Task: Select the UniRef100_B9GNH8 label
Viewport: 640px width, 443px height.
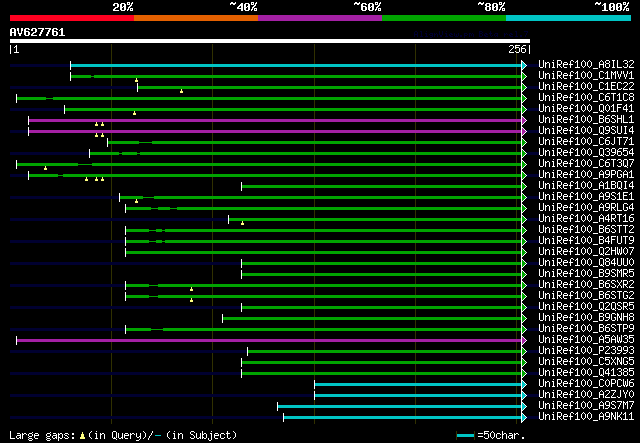Action: (586, 318)
